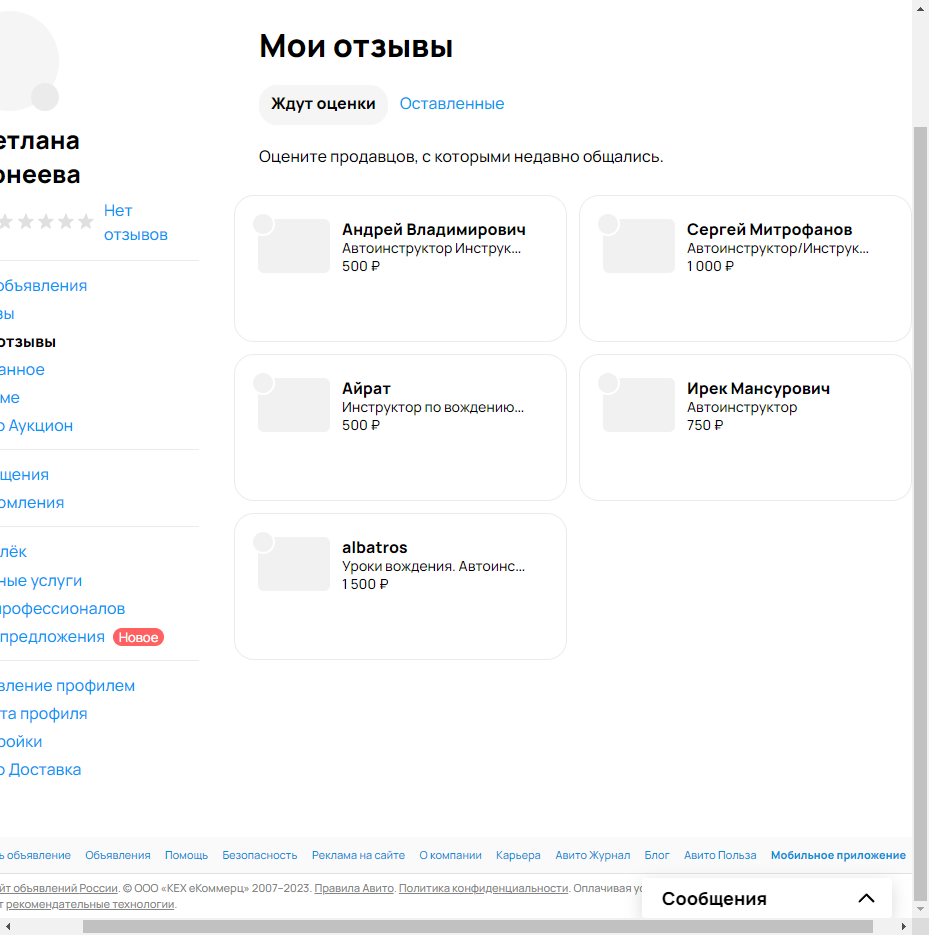Open Авито Журнал footer link
Screen dimensions: 929x935
[593, 855]
